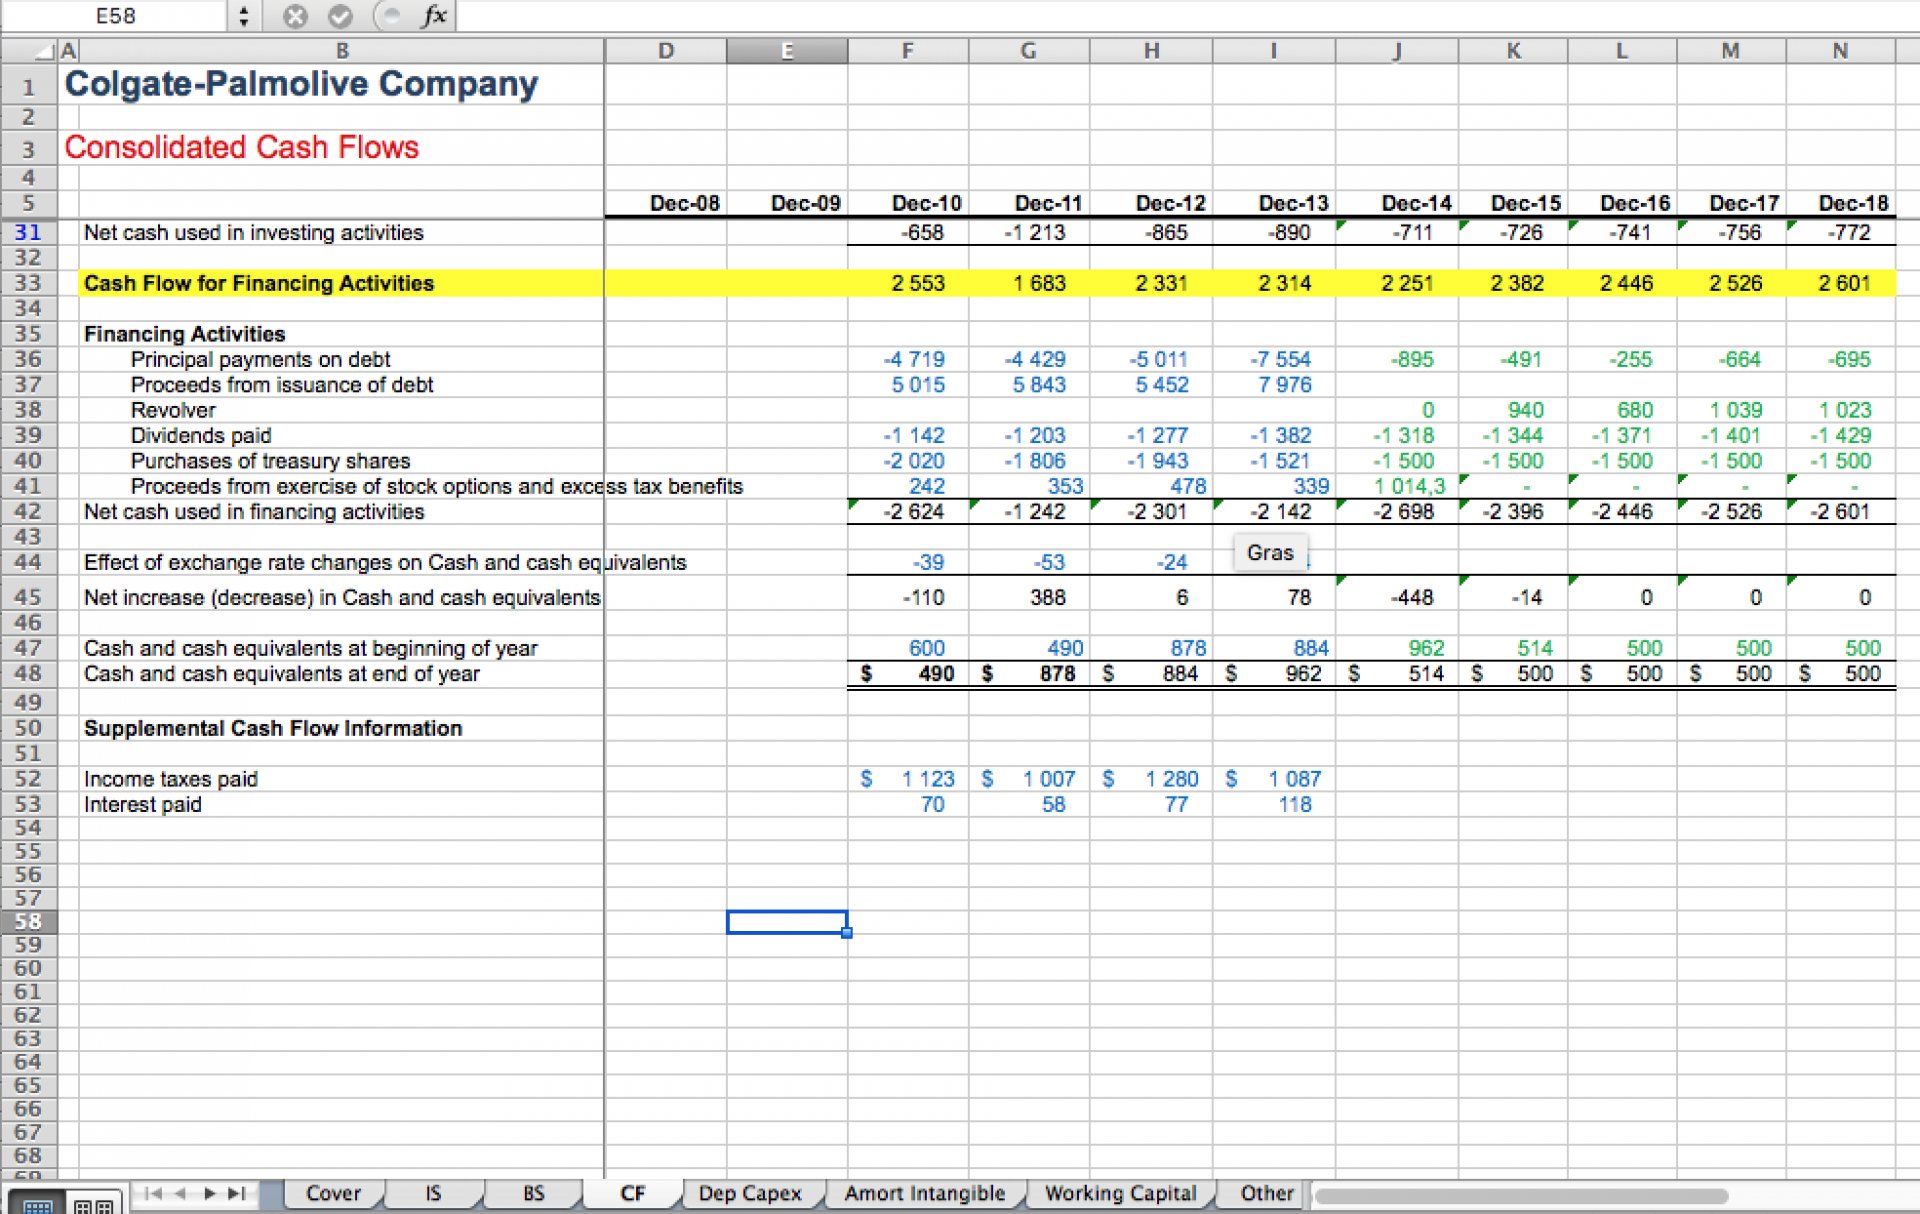Screen dimensions: 1920x1214
Task: Select column D header
Action: click(x=666, y=50)
